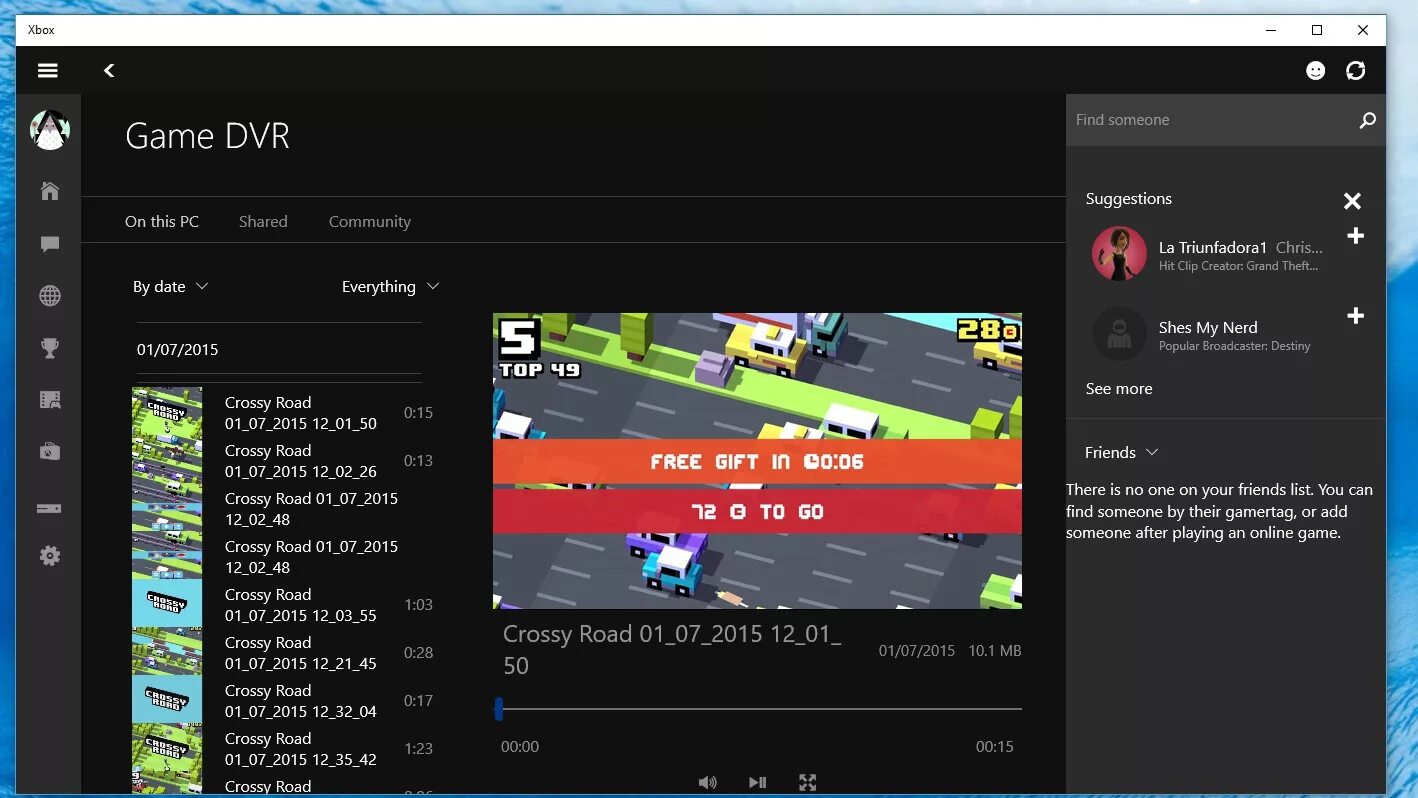1418x798 pixels.
Task: Click the play/pause playback button
Action: click(757, 782)
